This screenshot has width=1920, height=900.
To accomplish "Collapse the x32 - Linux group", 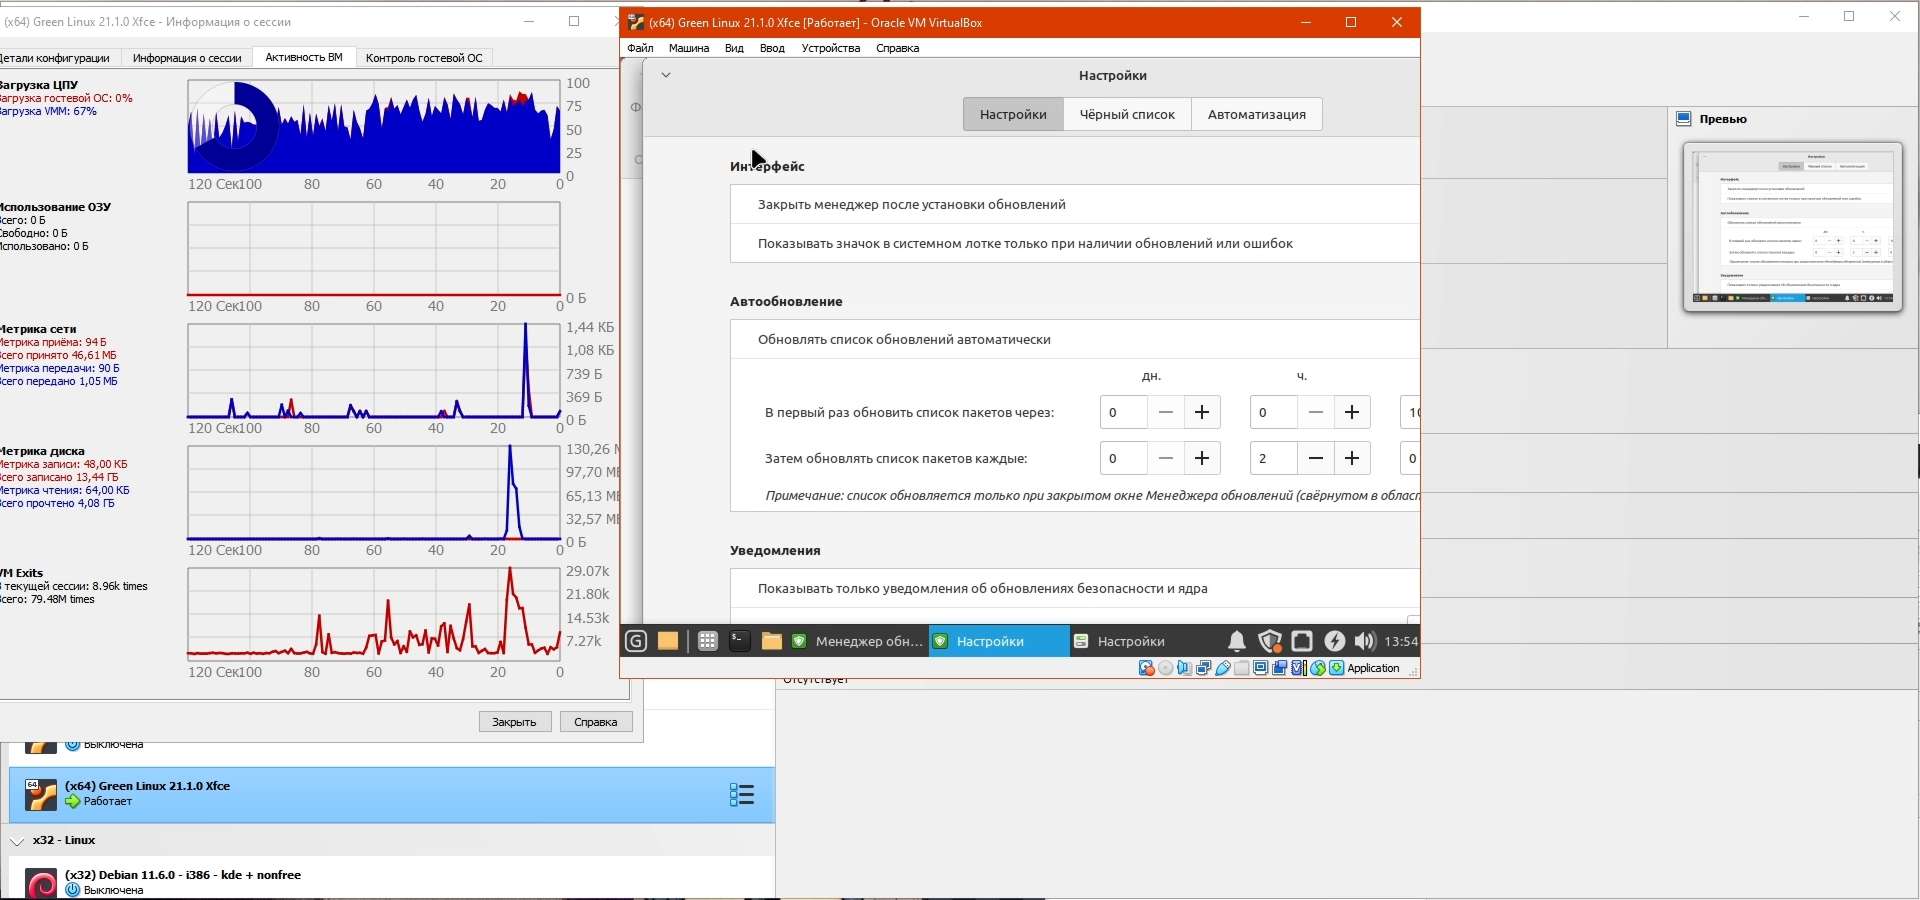I will [17, 841].
